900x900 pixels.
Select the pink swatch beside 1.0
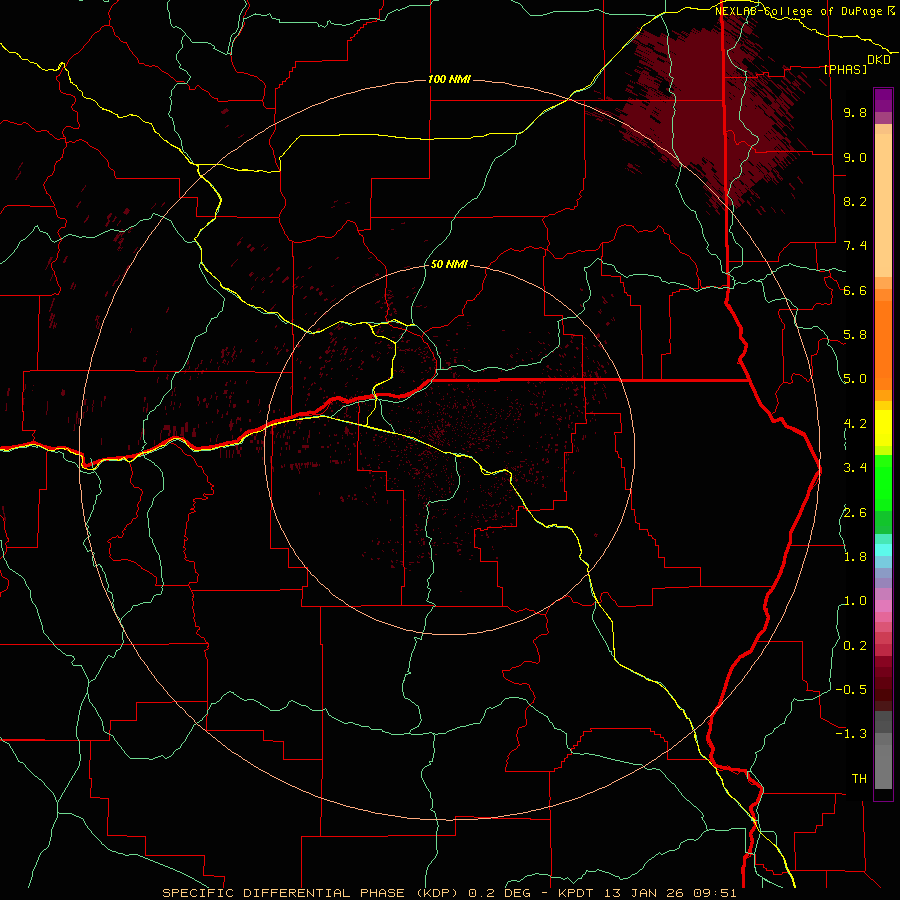point(883,606)
